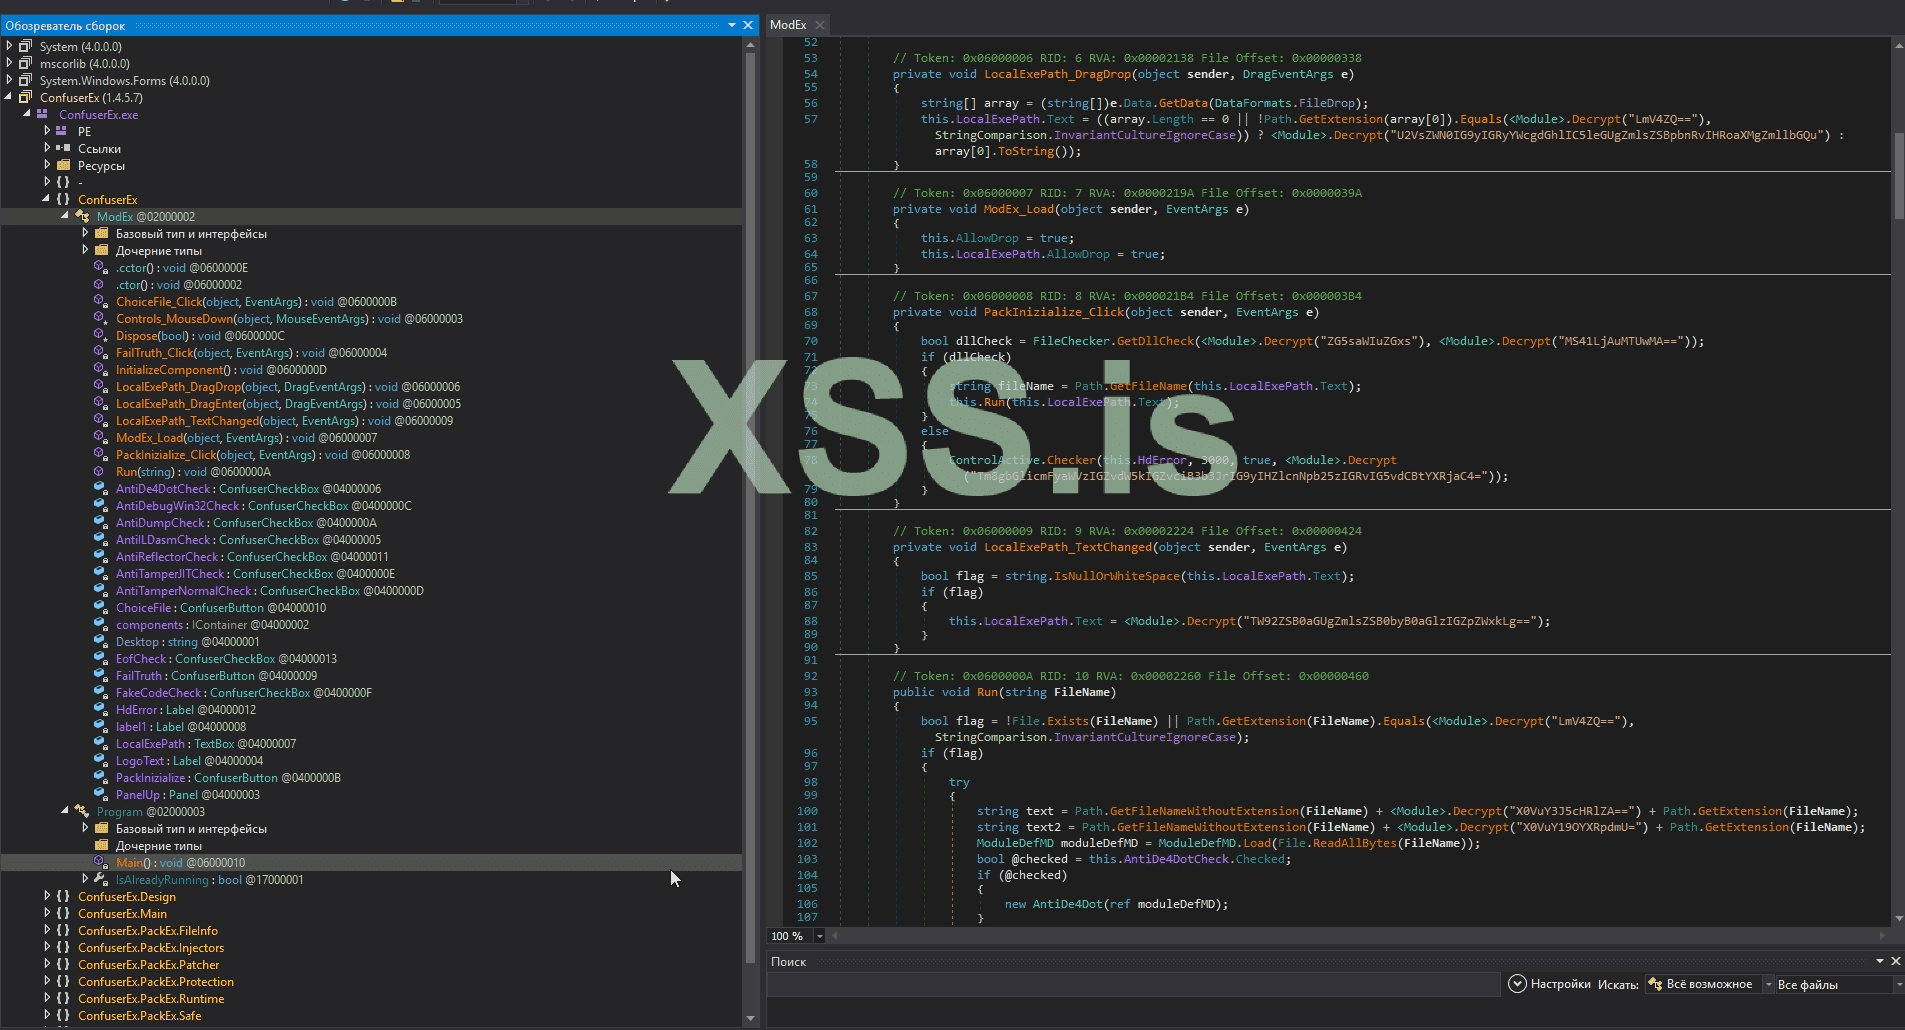Click the ConfuserEx.exe module icon
The width and height of the screenshot is (1905, 1030).
point(43,114)
